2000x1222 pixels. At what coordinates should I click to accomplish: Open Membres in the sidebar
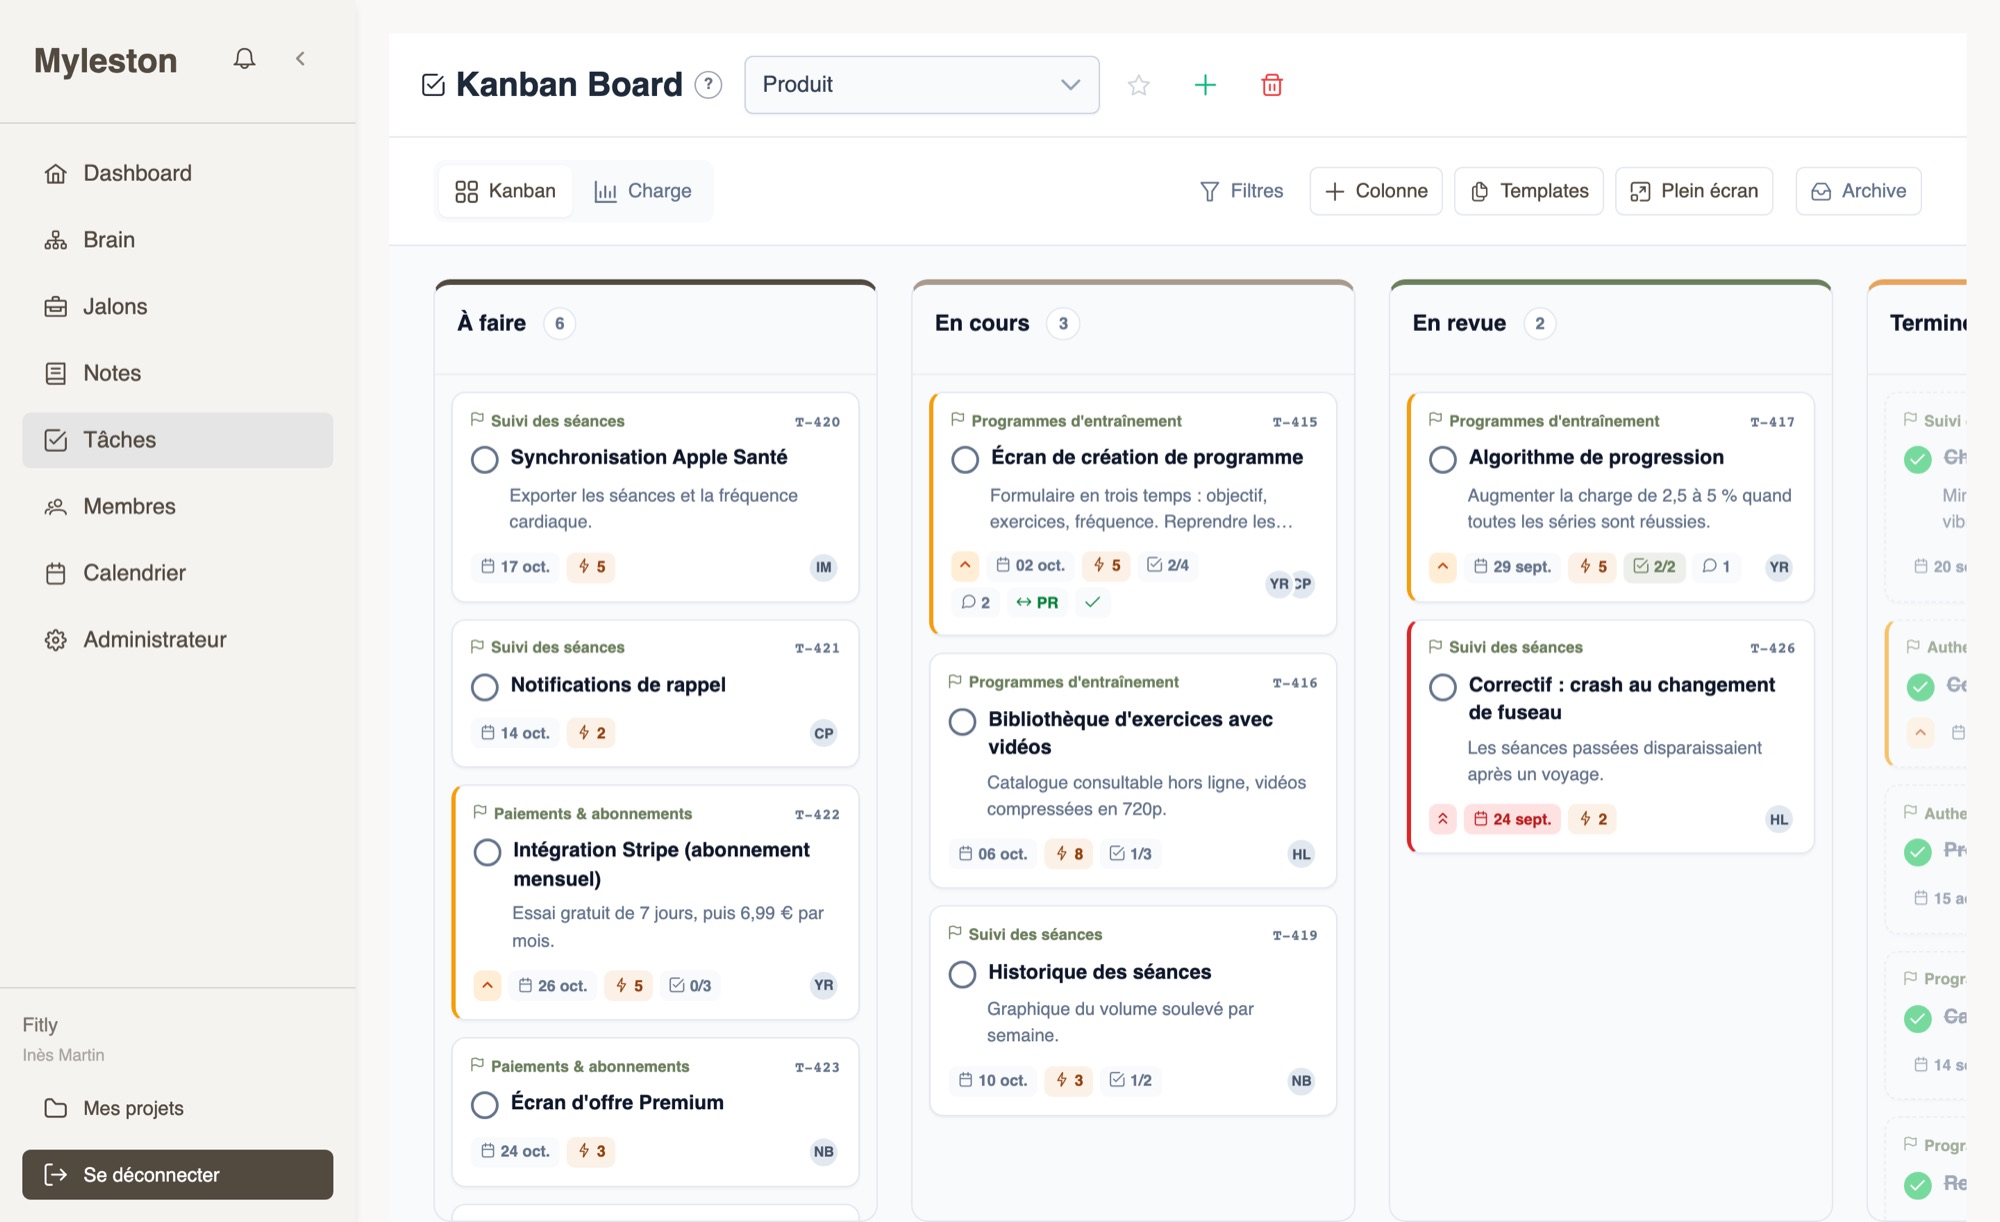[178, 507]
